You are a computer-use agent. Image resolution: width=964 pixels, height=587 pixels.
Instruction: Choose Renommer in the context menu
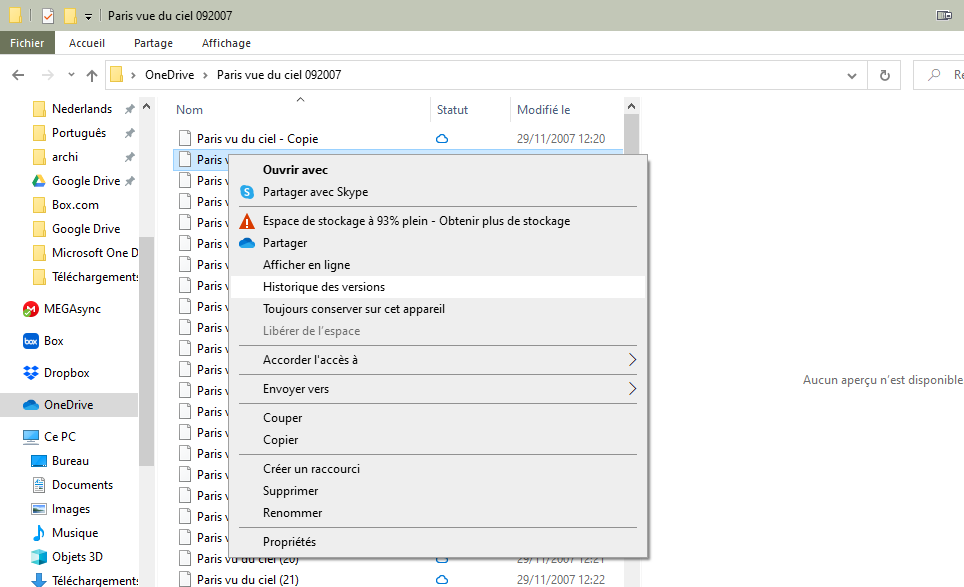click(x=438, y=513)
